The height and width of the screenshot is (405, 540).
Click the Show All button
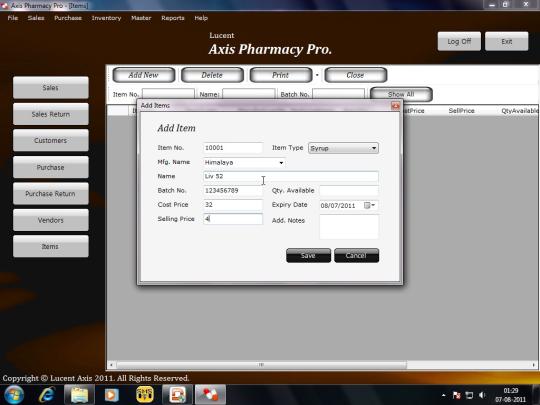coord(401,94)
